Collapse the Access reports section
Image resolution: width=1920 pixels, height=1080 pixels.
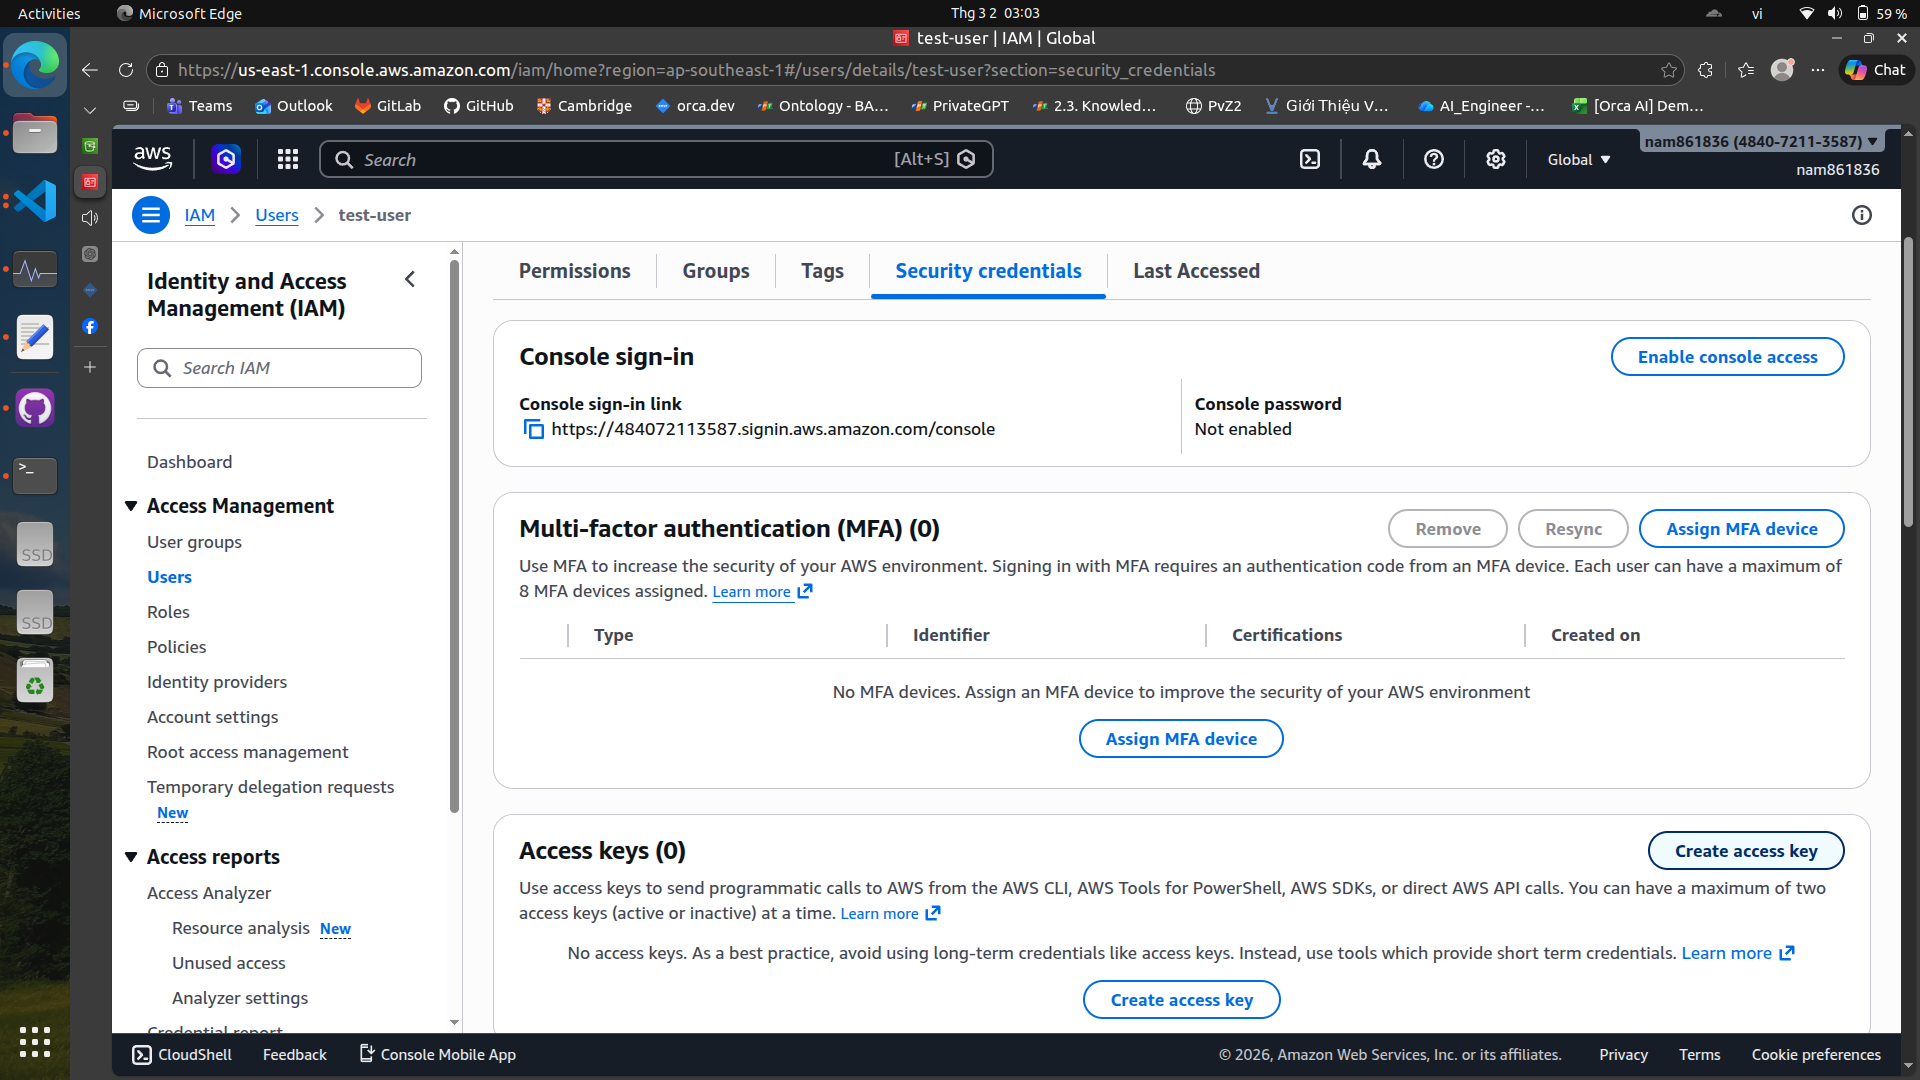pos(131,857)
